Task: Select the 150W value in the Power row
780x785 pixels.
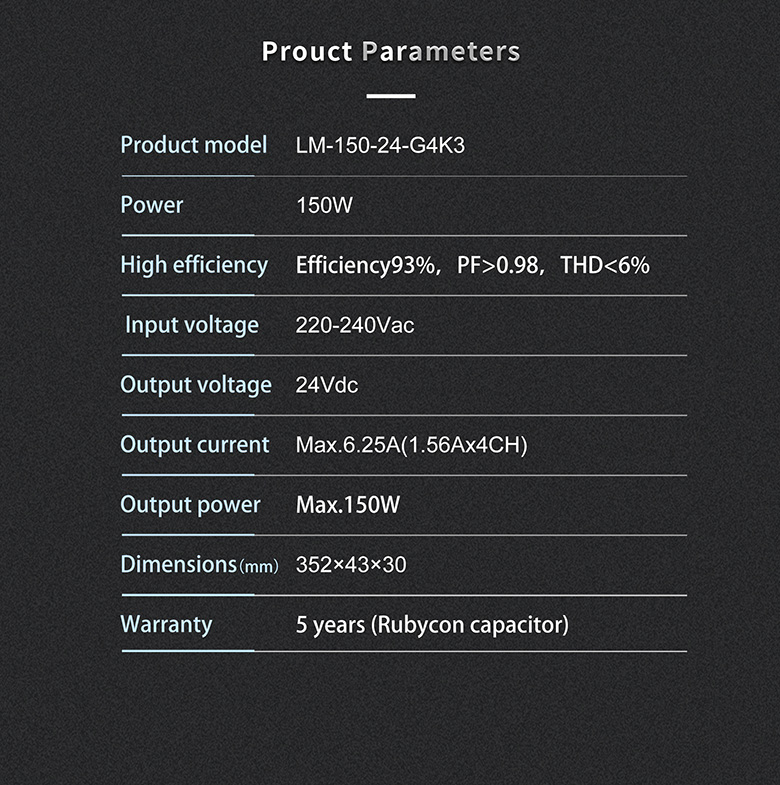Action: coord(324,206)
